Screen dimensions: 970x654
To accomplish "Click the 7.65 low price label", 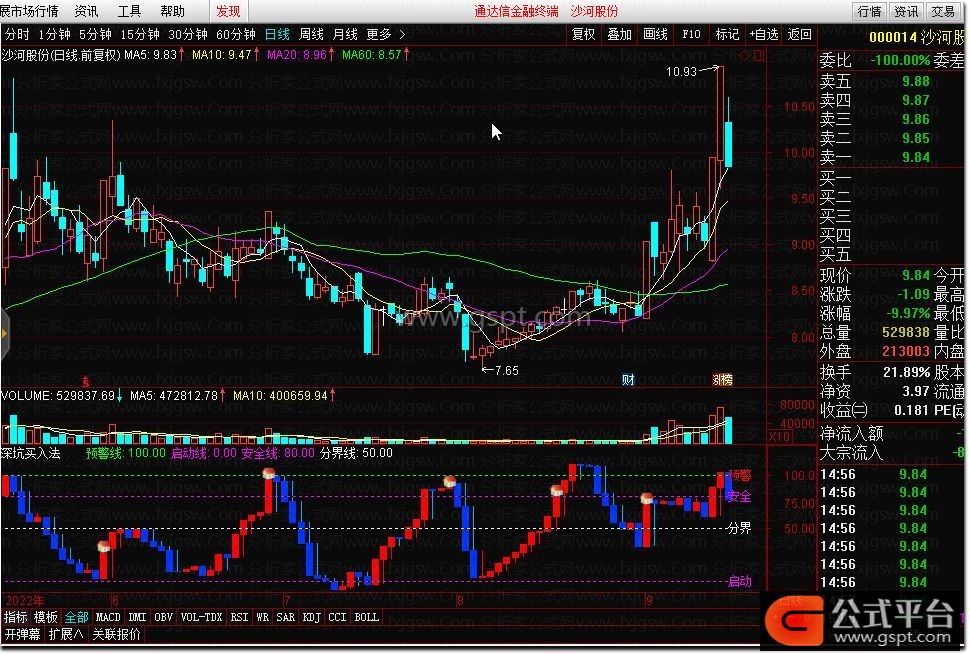I will 507,371.
